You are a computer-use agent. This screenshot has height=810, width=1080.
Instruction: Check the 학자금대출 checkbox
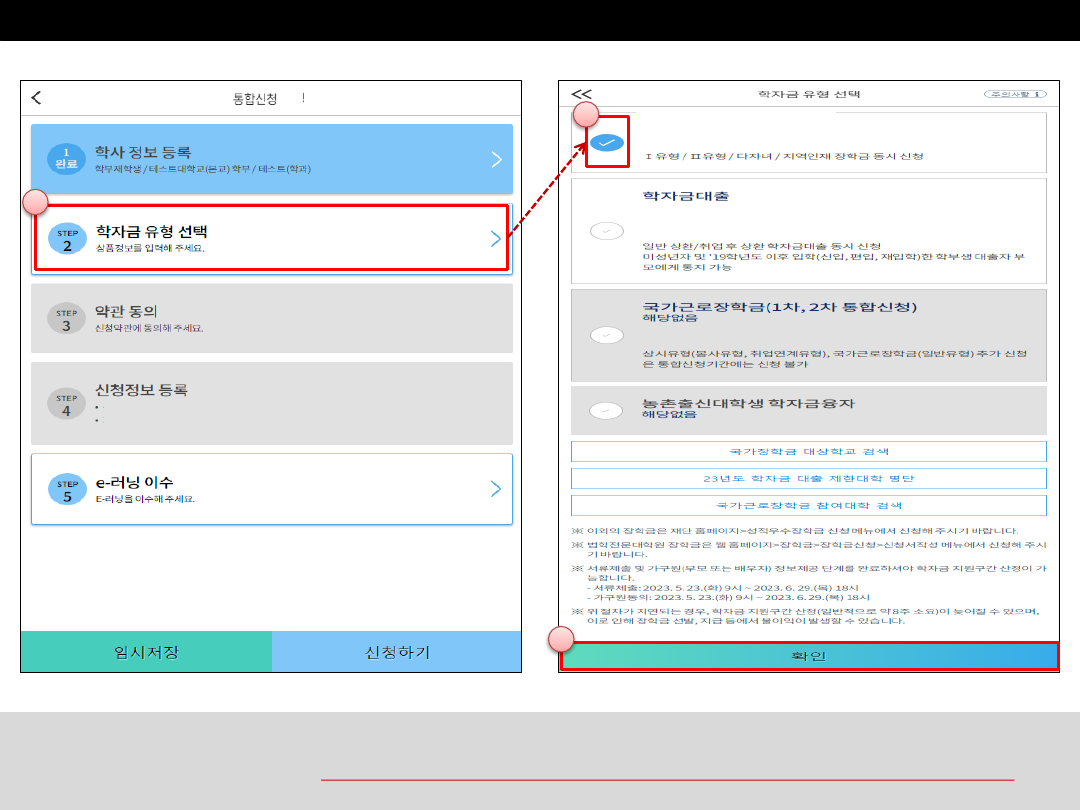click(606, 231)
